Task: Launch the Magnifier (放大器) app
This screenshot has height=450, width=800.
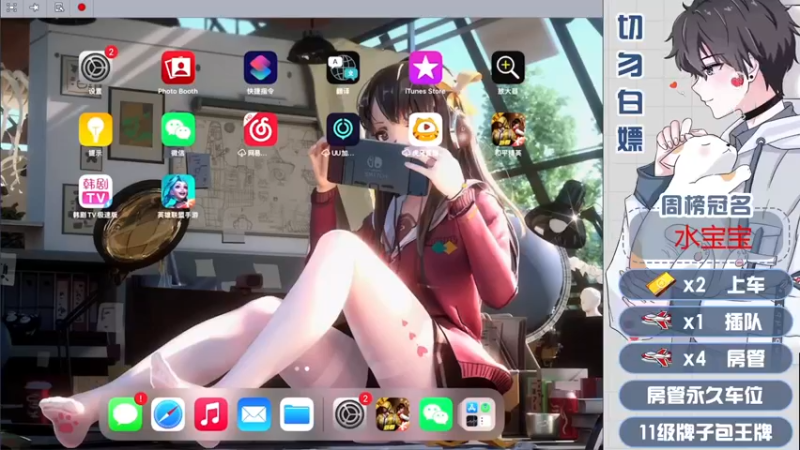Action: click(x=508, y=68)
